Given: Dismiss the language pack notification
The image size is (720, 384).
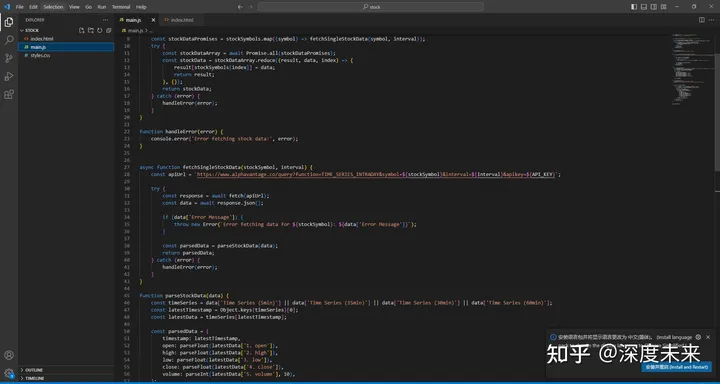Looking at the screenshot, I should pyautogui.click(x=708, y=337).
